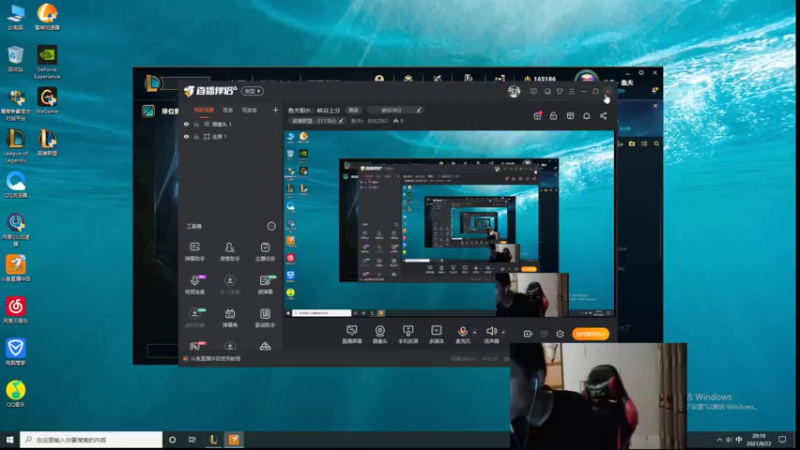This screenshot has width=800, height=450.
Task: Open the 弹幕秀 tool
Action: coord(230,318)
